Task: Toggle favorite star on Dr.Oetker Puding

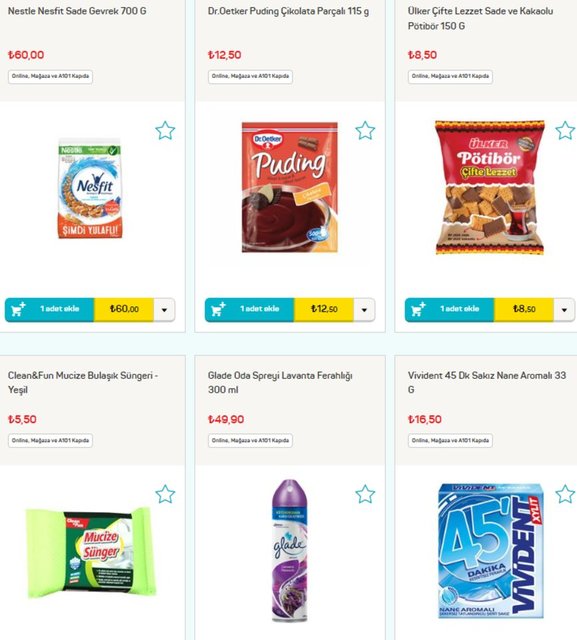Action: pyautogui.click(x=365, y=131)
